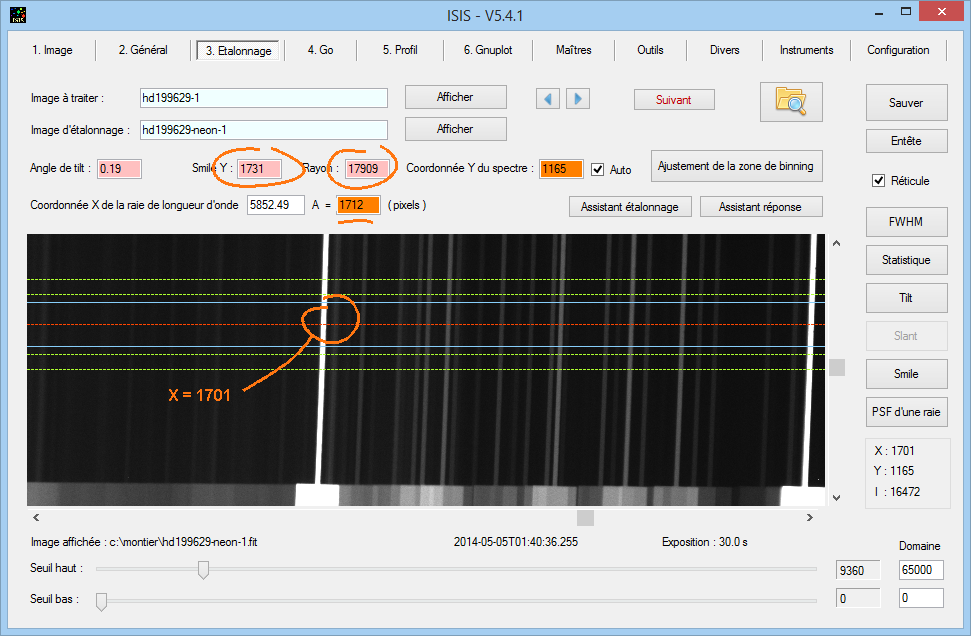Viewport: 971px width, 636px height.
Task: Open the Outils tab
Action: [x=650, y=50]
